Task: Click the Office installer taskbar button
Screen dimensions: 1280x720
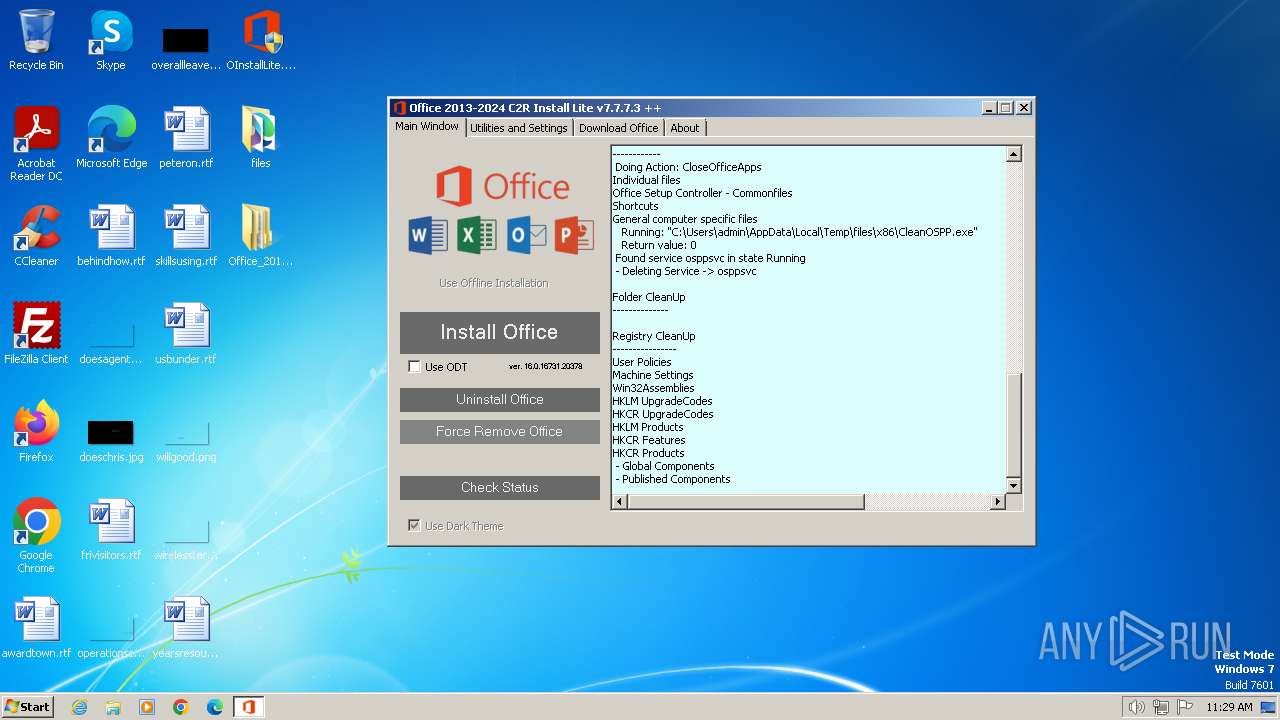Action: [248, 707]
